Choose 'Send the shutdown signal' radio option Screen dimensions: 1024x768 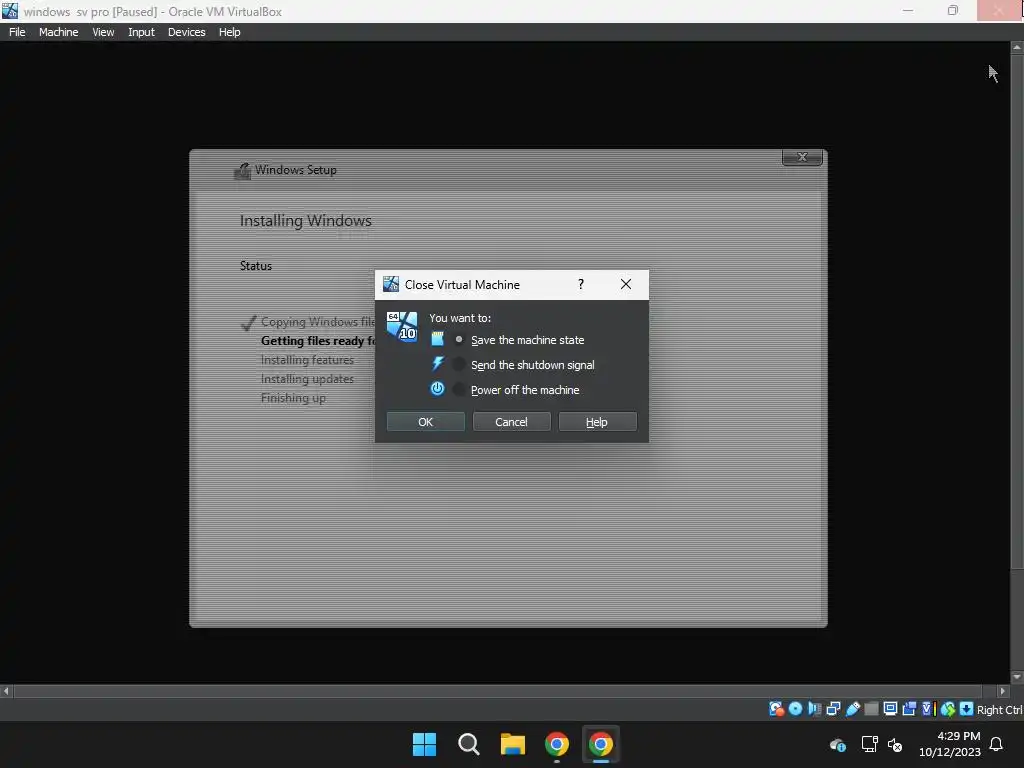459,364
